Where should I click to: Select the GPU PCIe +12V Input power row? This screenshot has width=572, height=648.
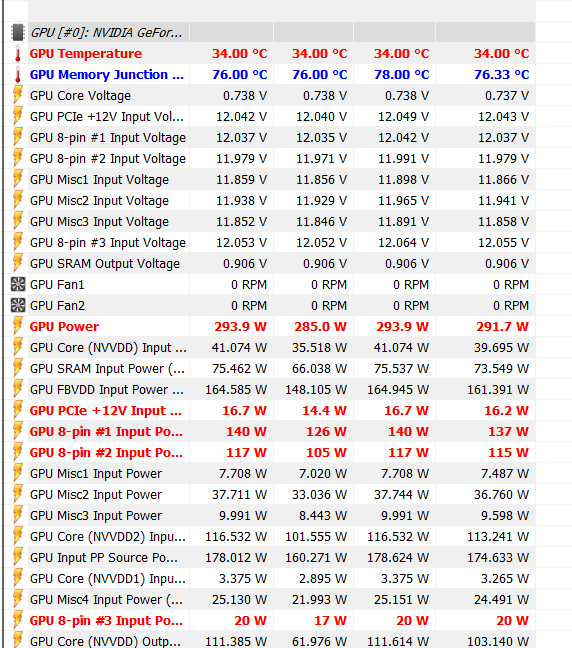pyautogui.click(x=269, y=410)
